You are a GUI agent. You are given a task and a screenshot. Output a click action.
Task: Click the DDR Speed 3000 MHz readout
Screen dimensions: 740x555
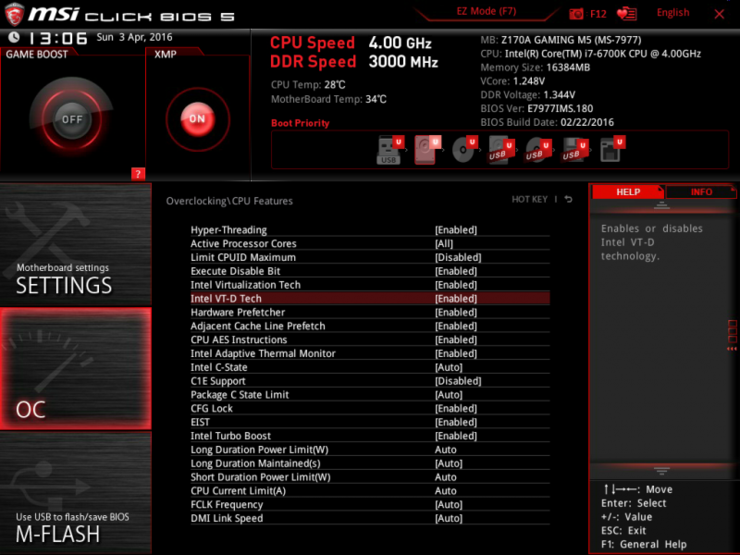coord(354,62)
